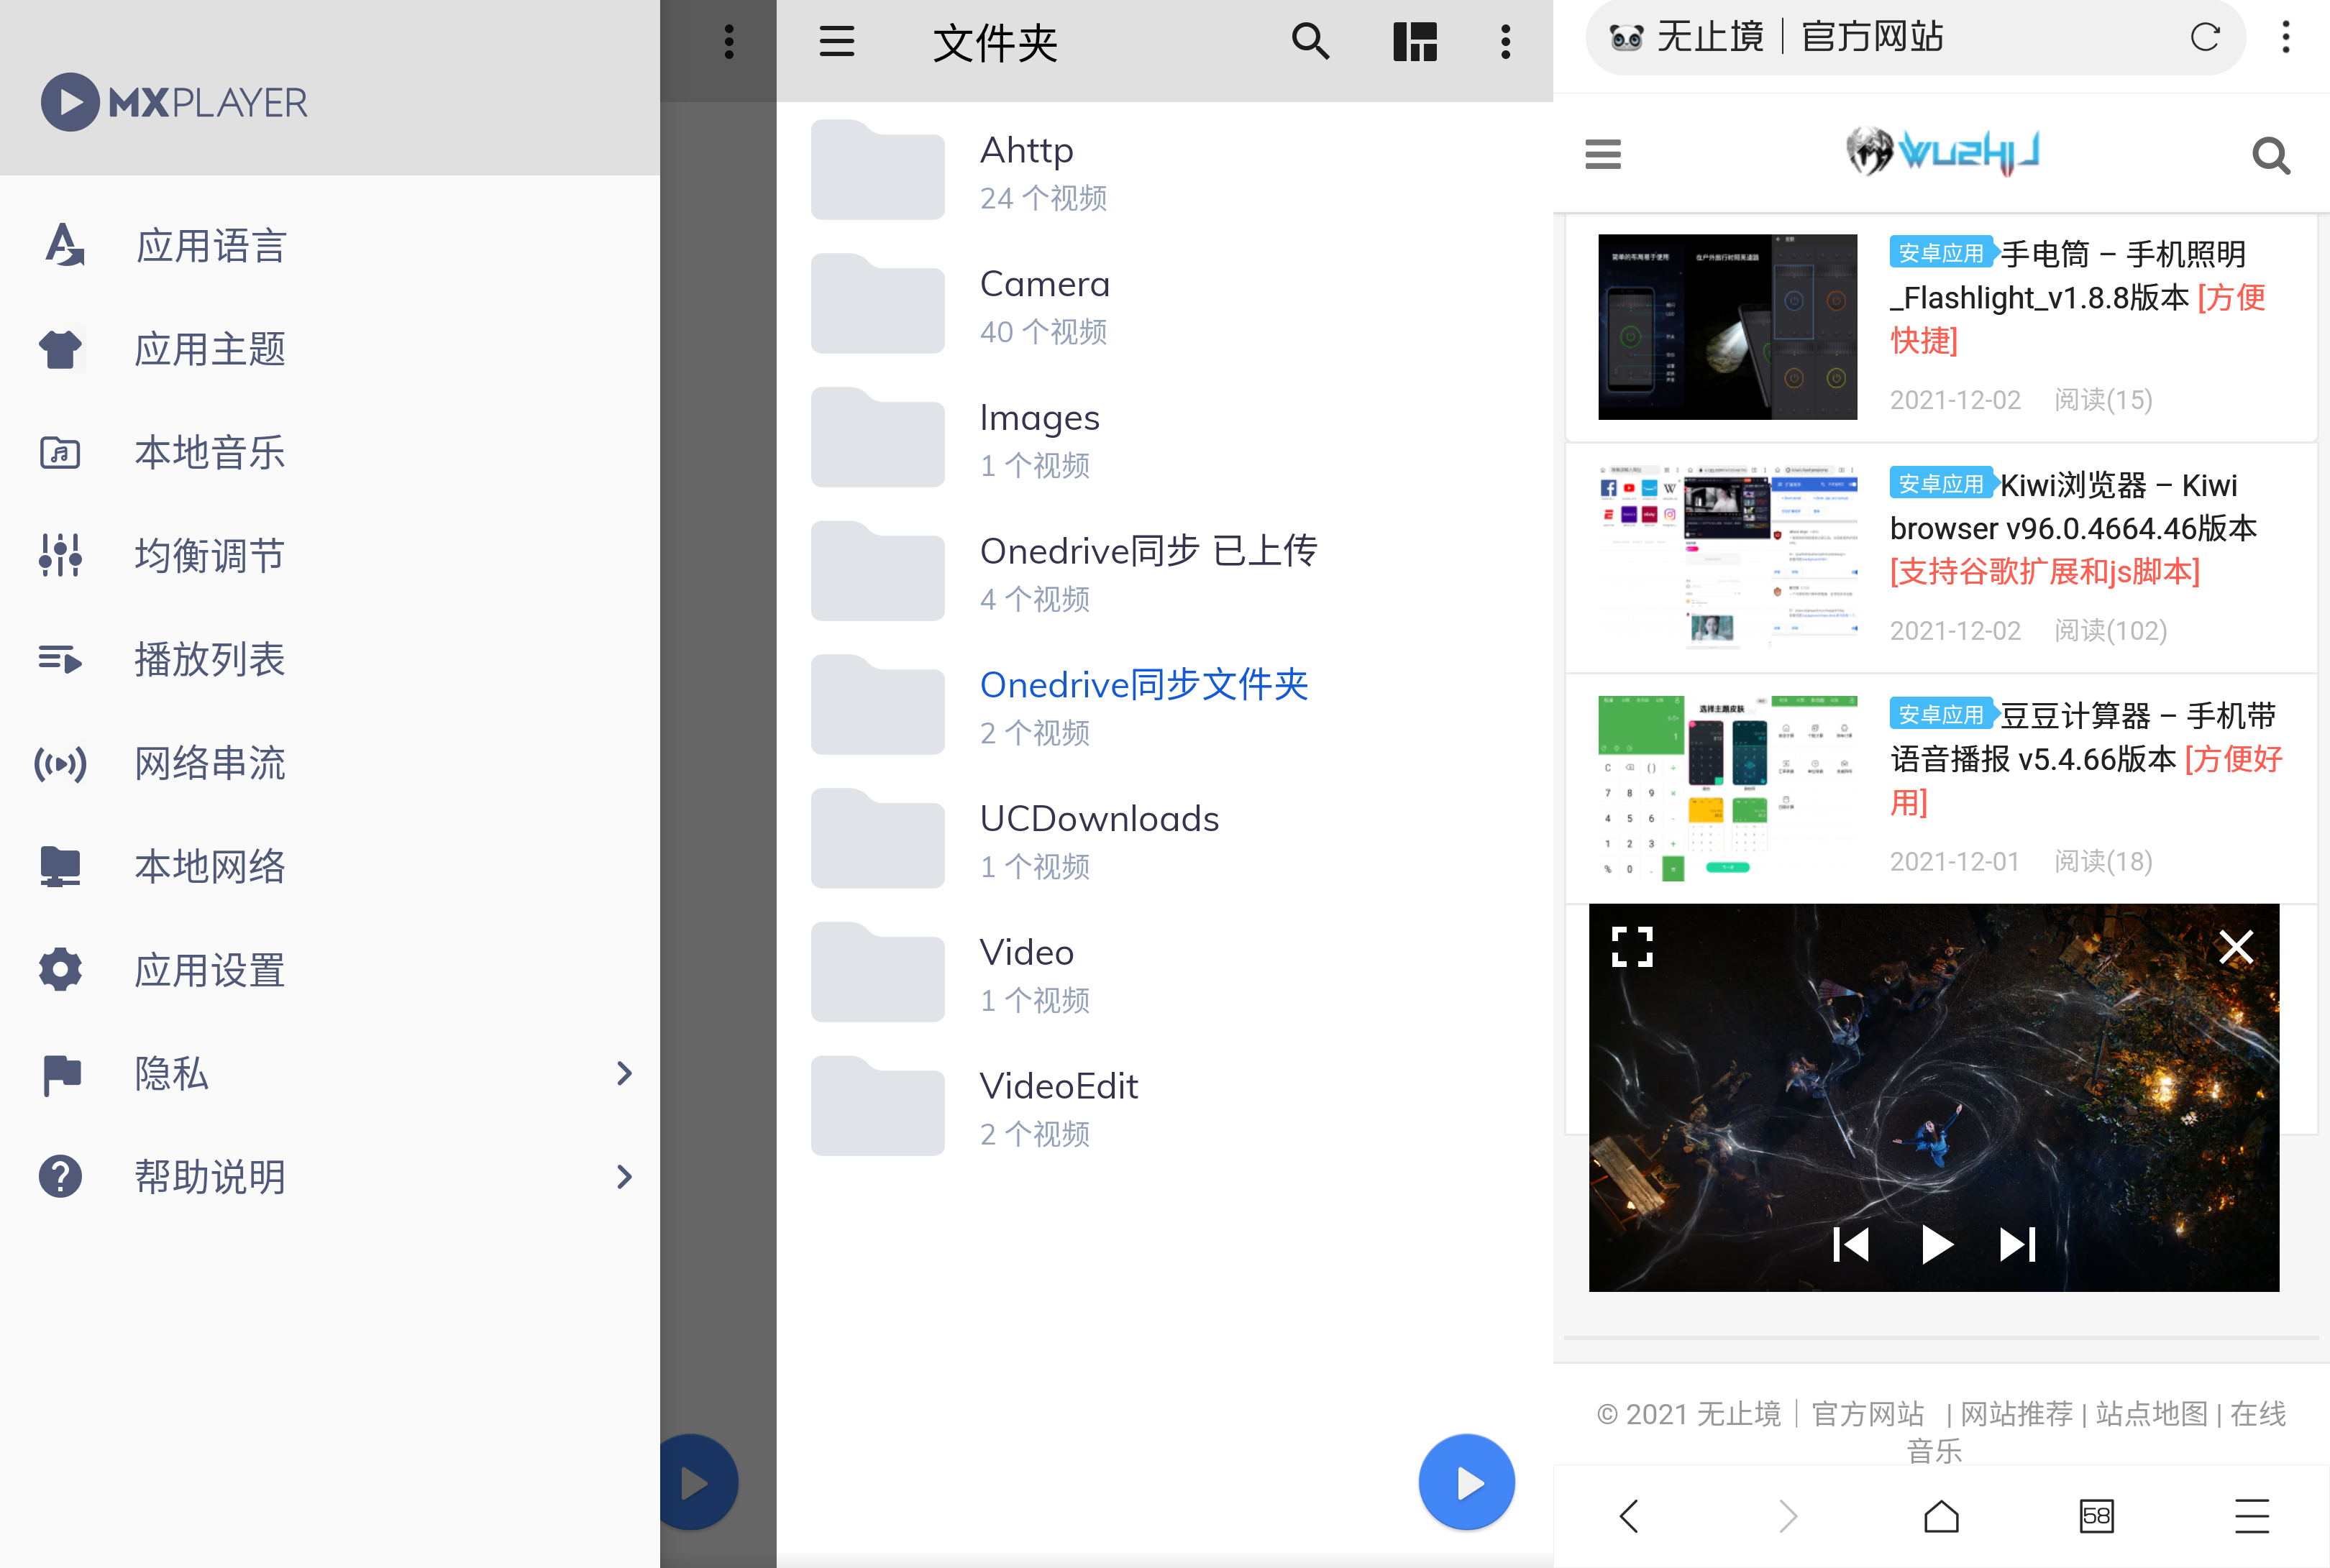Open the 均衡调节 equalizer

330,556
